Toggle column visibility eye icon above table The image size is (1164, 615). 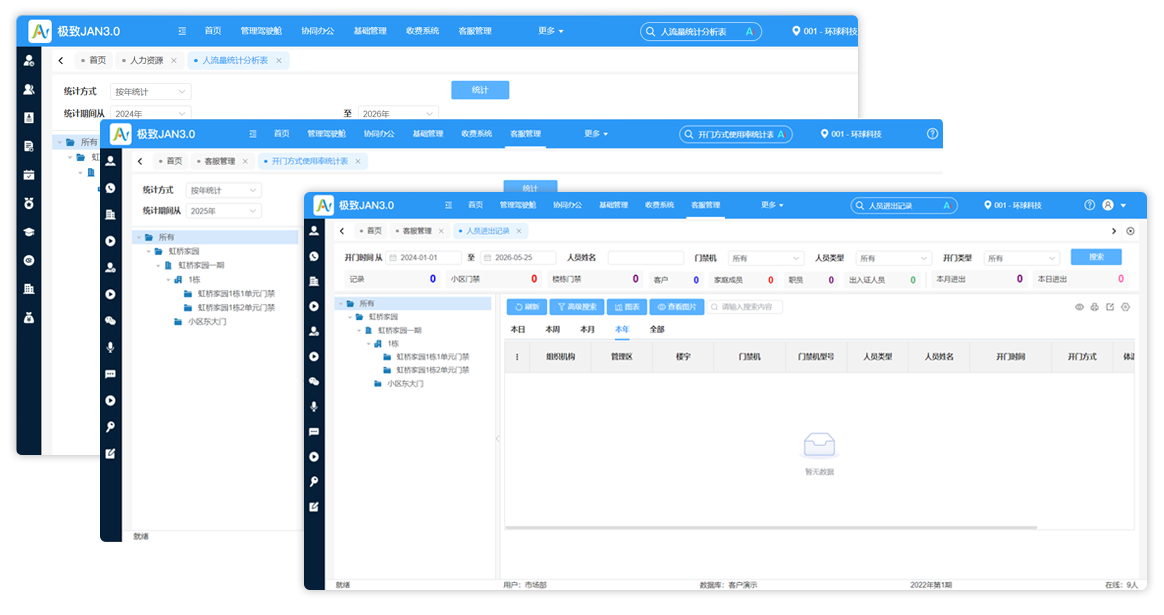(x=1079, y=307)
